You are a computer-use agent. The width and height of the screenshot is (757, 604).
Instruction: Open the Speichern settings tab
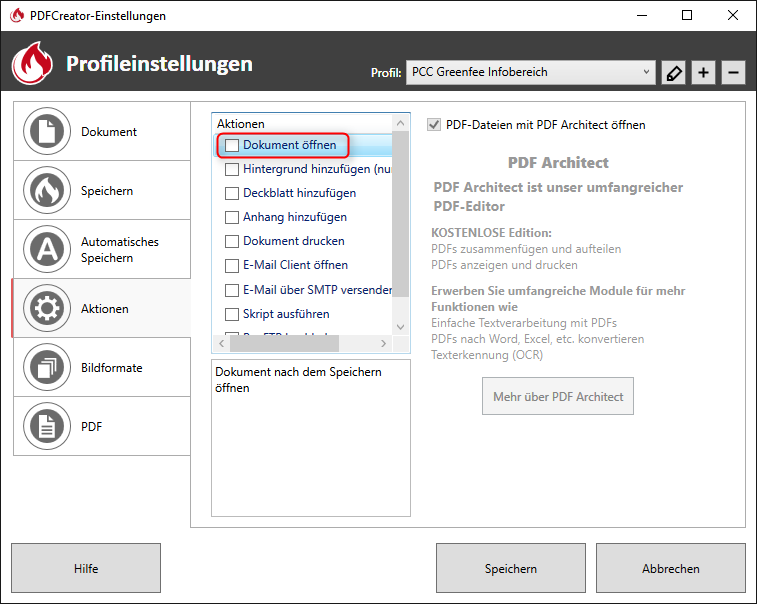click(102, 190)
